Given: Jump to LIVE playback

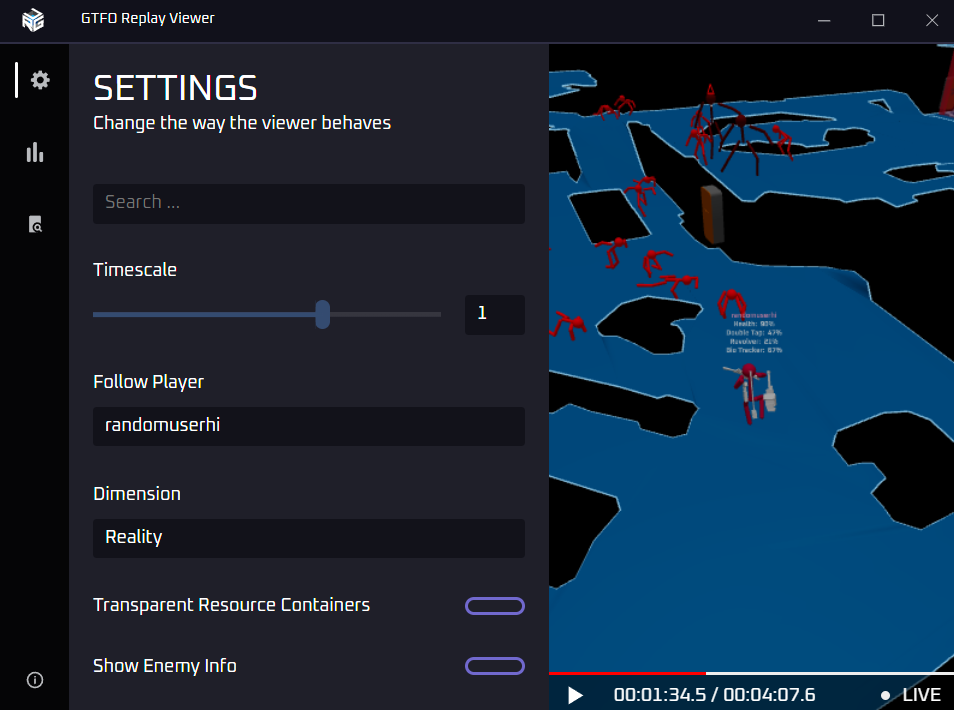Looking at the screenshot, I should pyautogui.click(x=911, y=695).
